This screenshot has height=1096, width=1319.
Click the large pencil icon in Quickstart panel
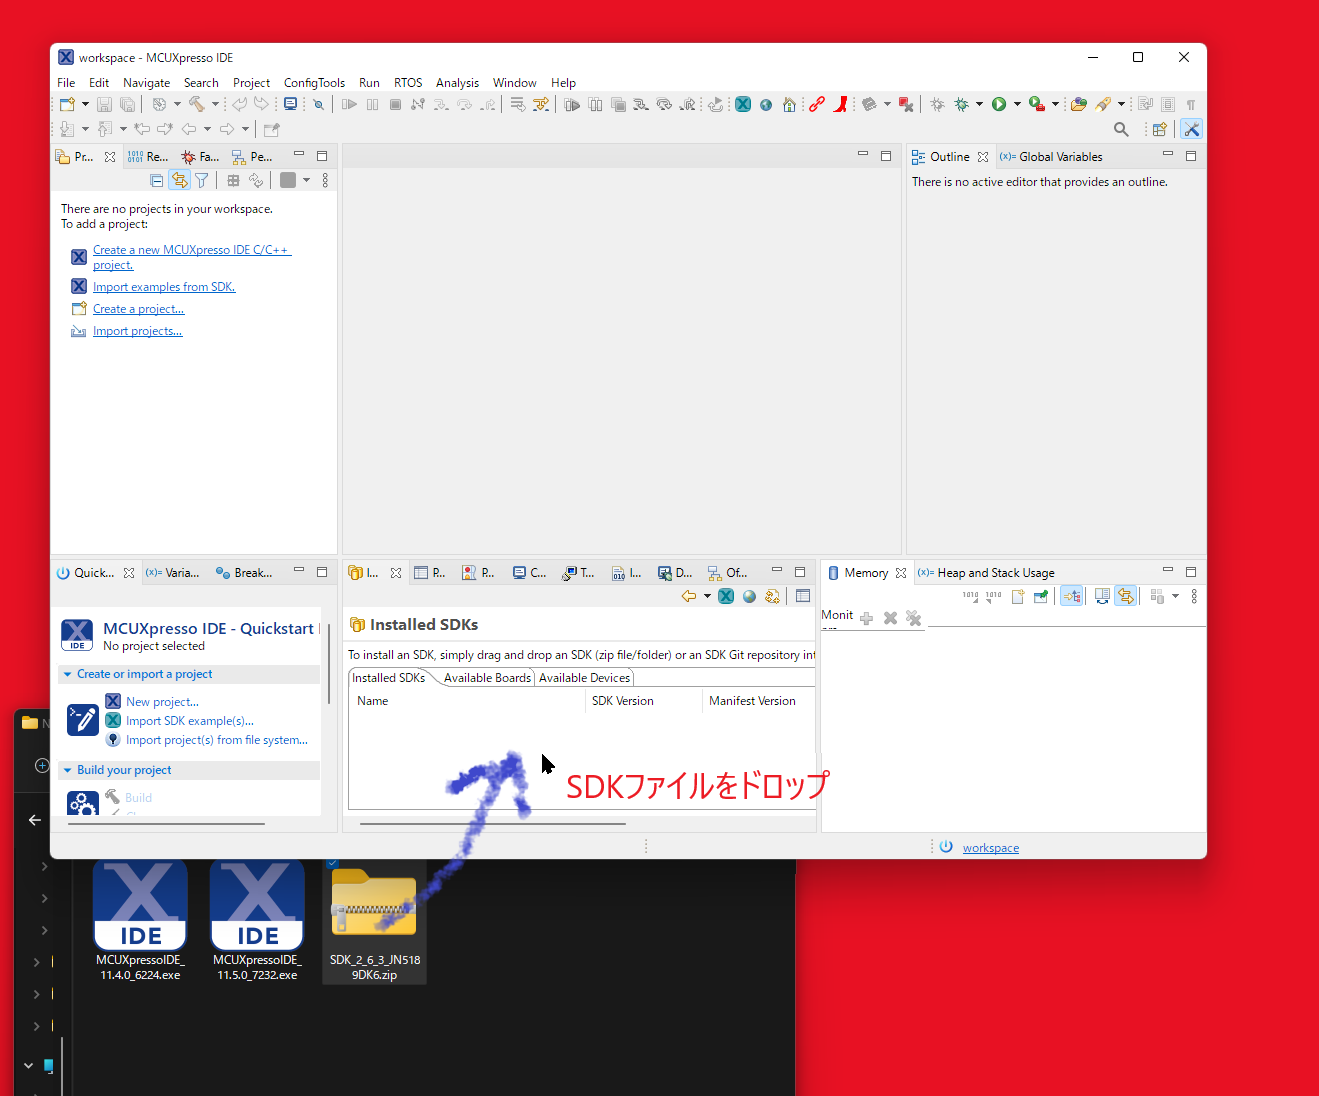coord(83,720)
